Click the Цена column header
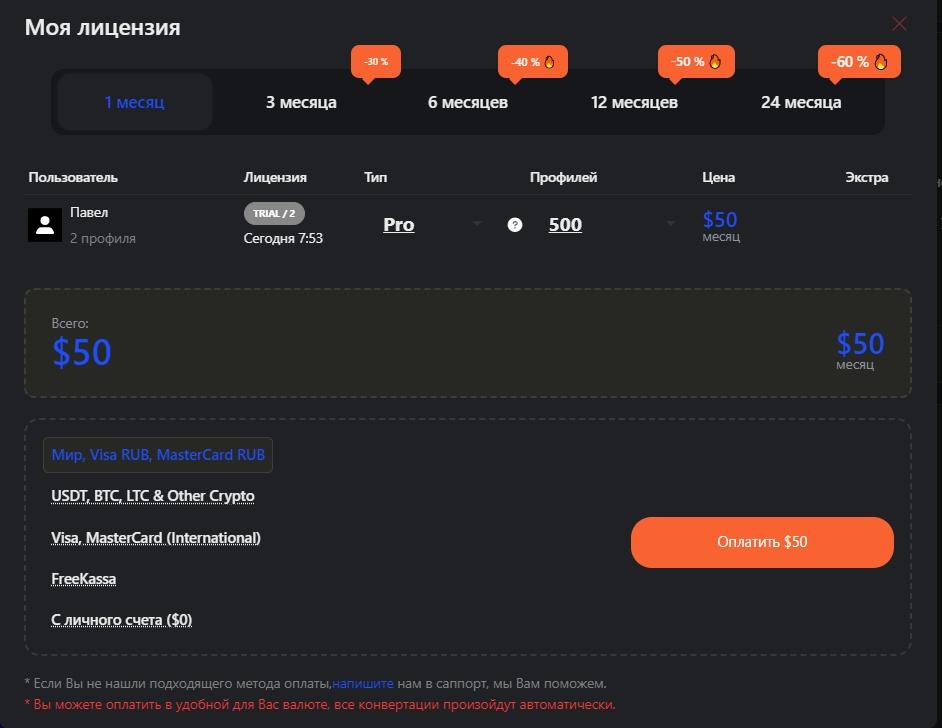The image size is (942, 728). [x=719, y=177]
